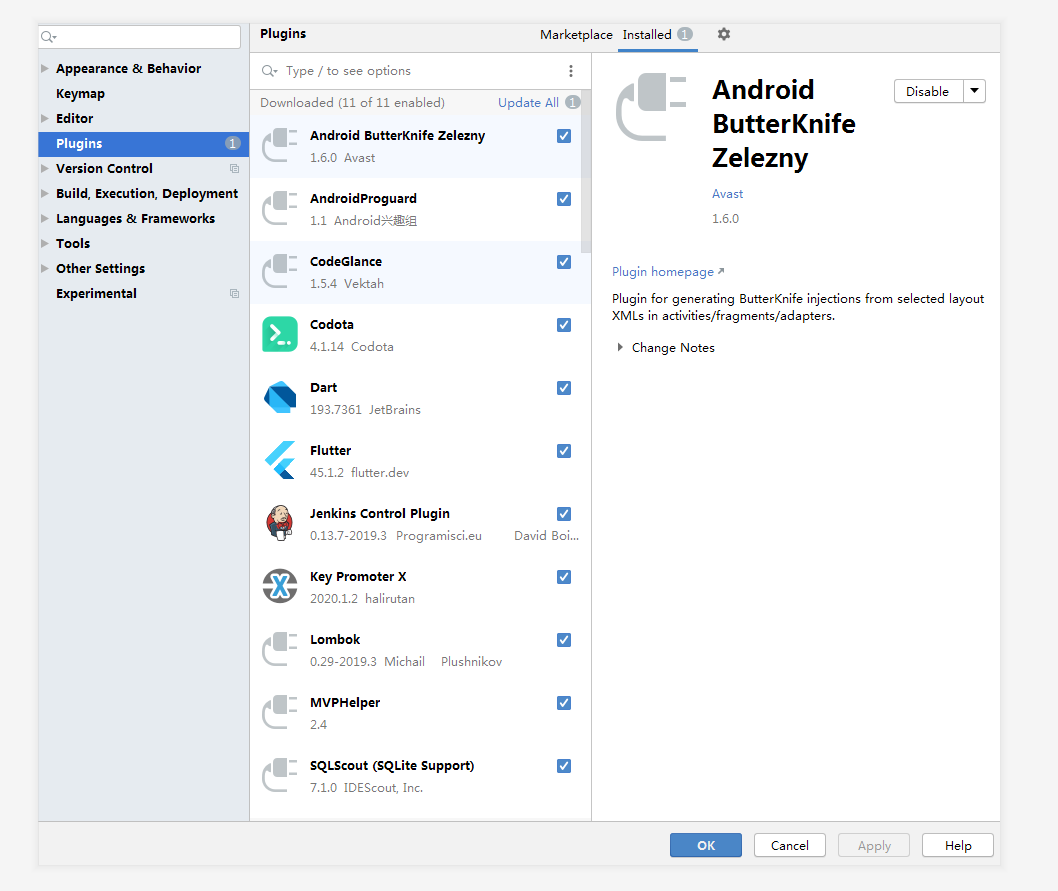Select the Lombok plugin name
The image size is (1058, 891).
[335, 639]
